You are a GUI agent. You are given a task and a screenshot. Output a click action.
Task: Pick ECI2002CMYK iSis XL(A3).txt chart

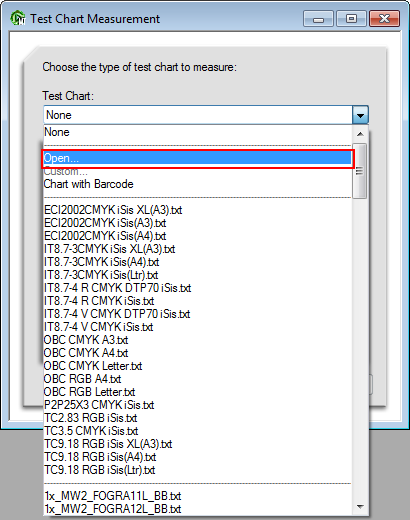coord(198,210)
